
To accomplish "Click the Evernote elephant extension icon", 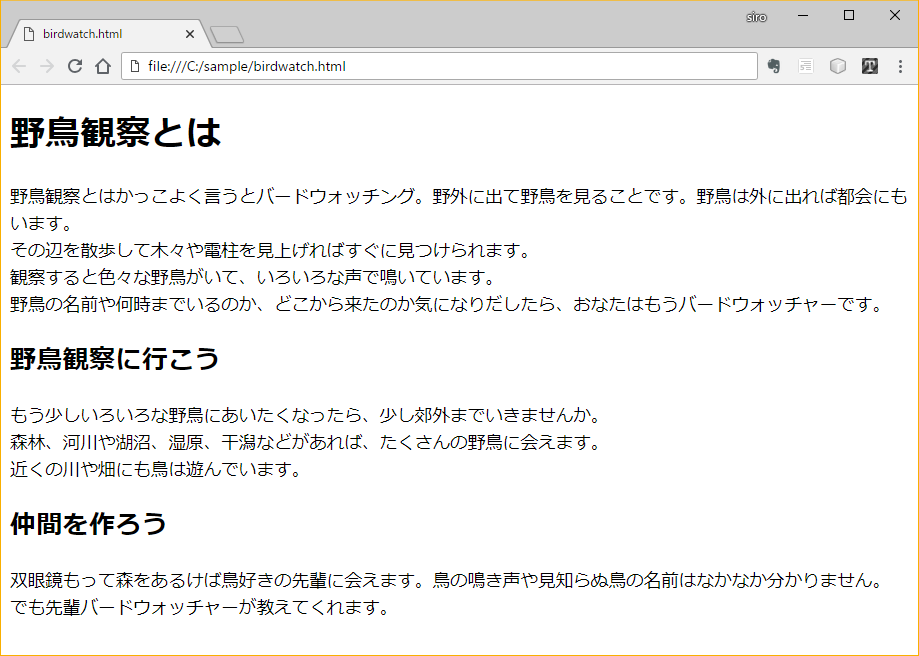I will [x=773, y=66].
